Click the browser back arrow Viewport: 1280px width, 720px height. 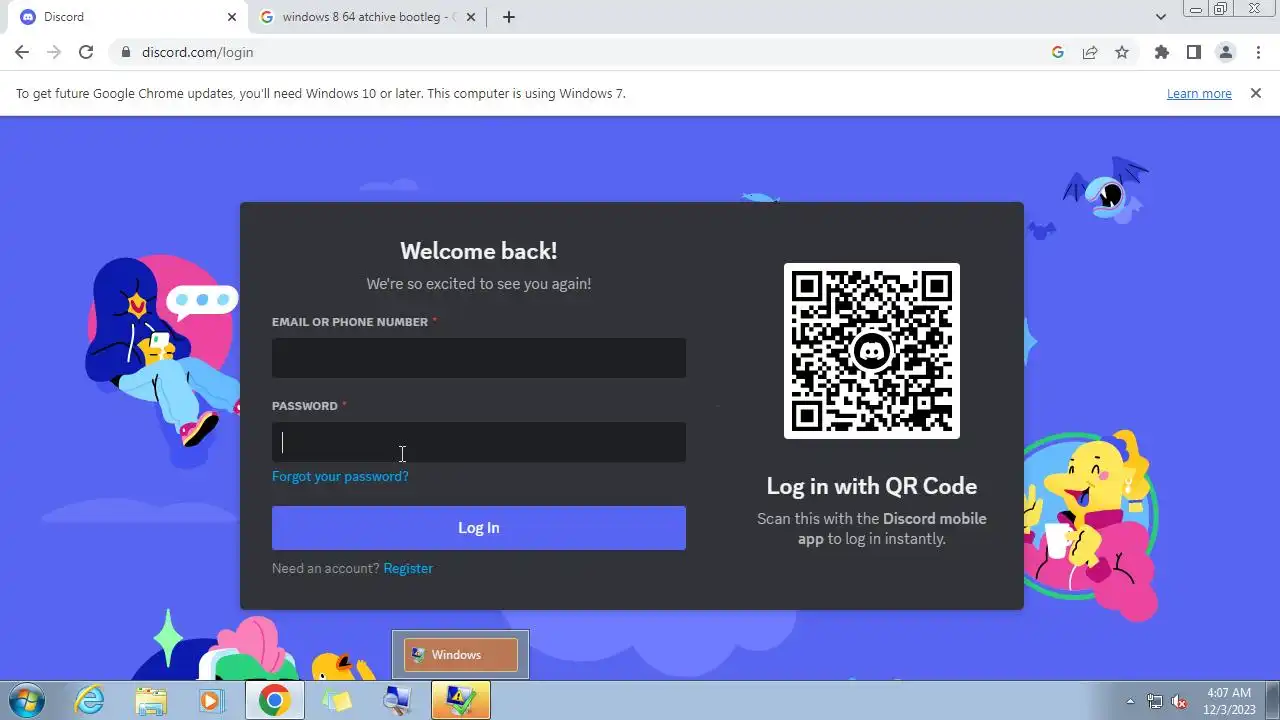22,52
